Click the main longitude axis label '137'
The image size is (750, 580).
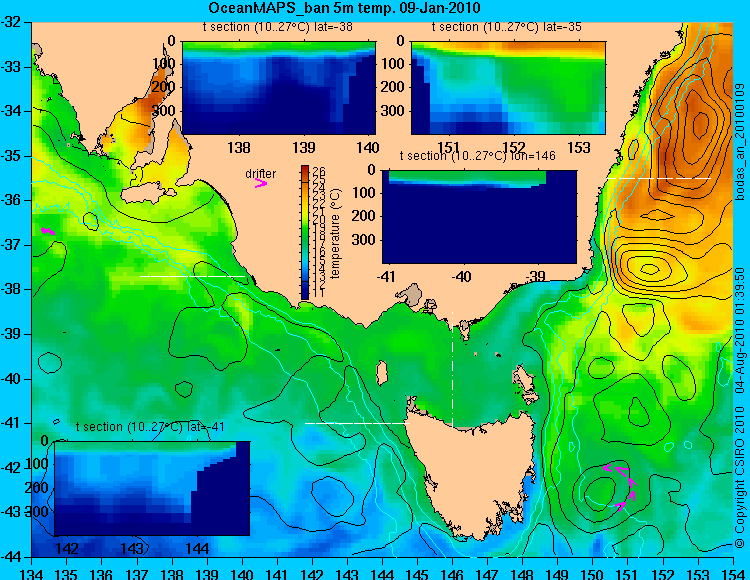click(137, 573)
